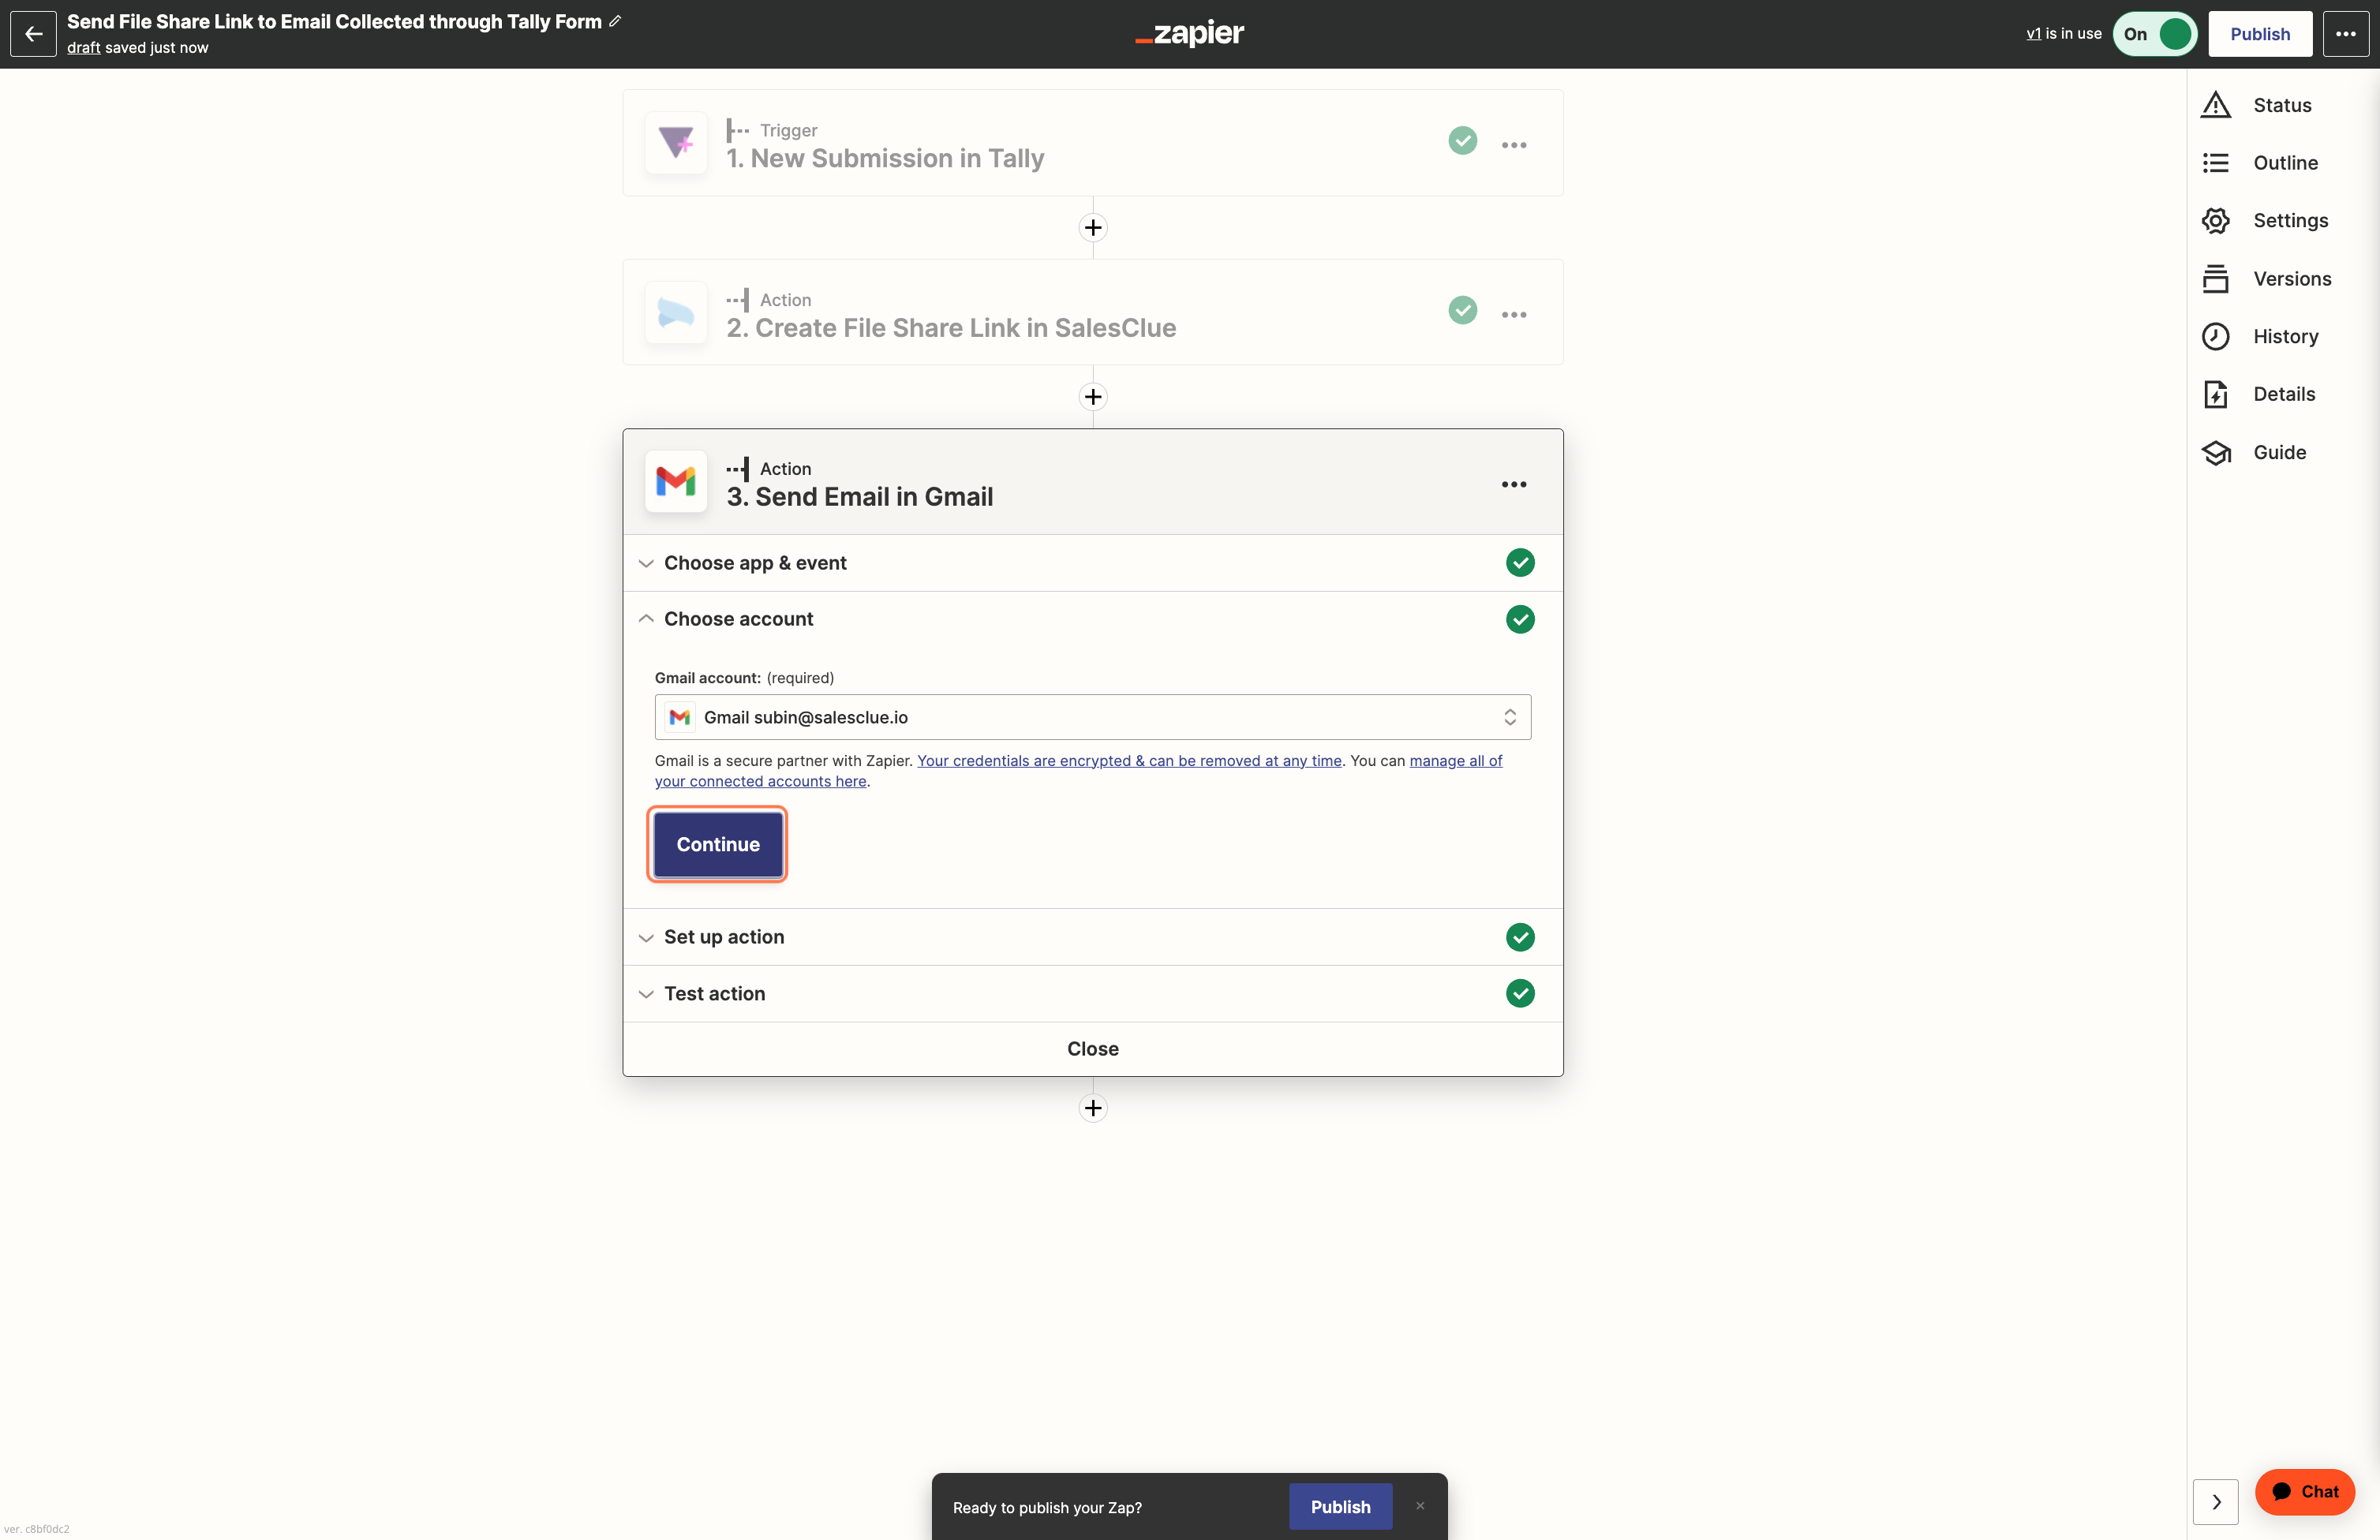This screenshot has height=1540, width=2380.
Task: Open the Settings panel
Action: [x=2265, y=221]
